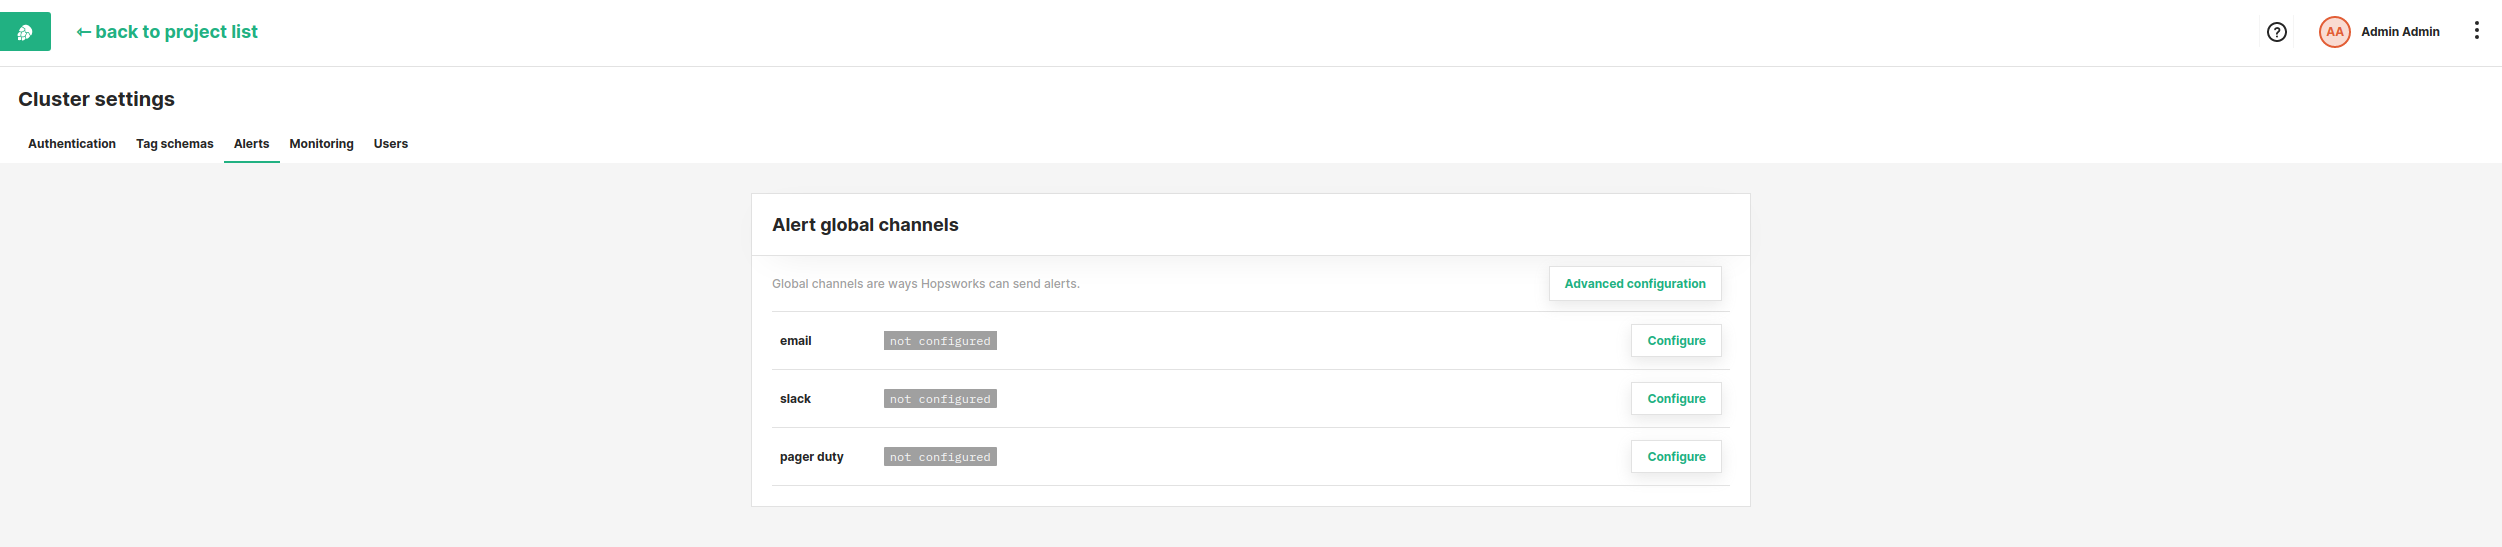The height and width of the screenshot is (547, 2502).
Task: Click the pager duty not configured badge
Action: (940, 457)
